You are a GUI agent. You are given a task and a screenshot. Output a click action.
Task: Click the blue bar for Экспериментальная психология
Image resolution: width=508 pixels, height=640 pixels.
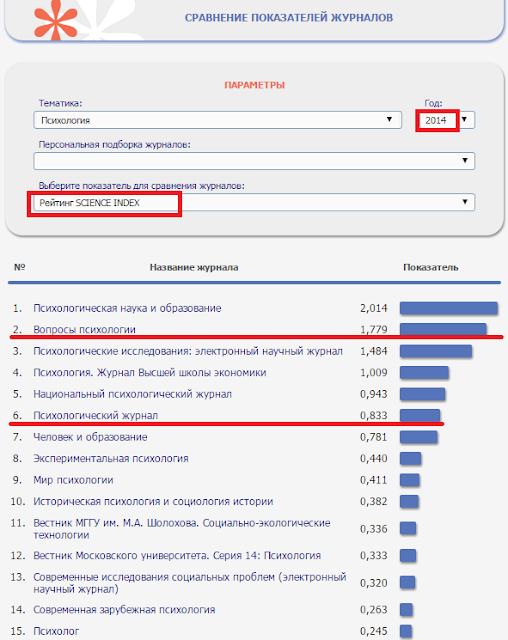(410, 458)
